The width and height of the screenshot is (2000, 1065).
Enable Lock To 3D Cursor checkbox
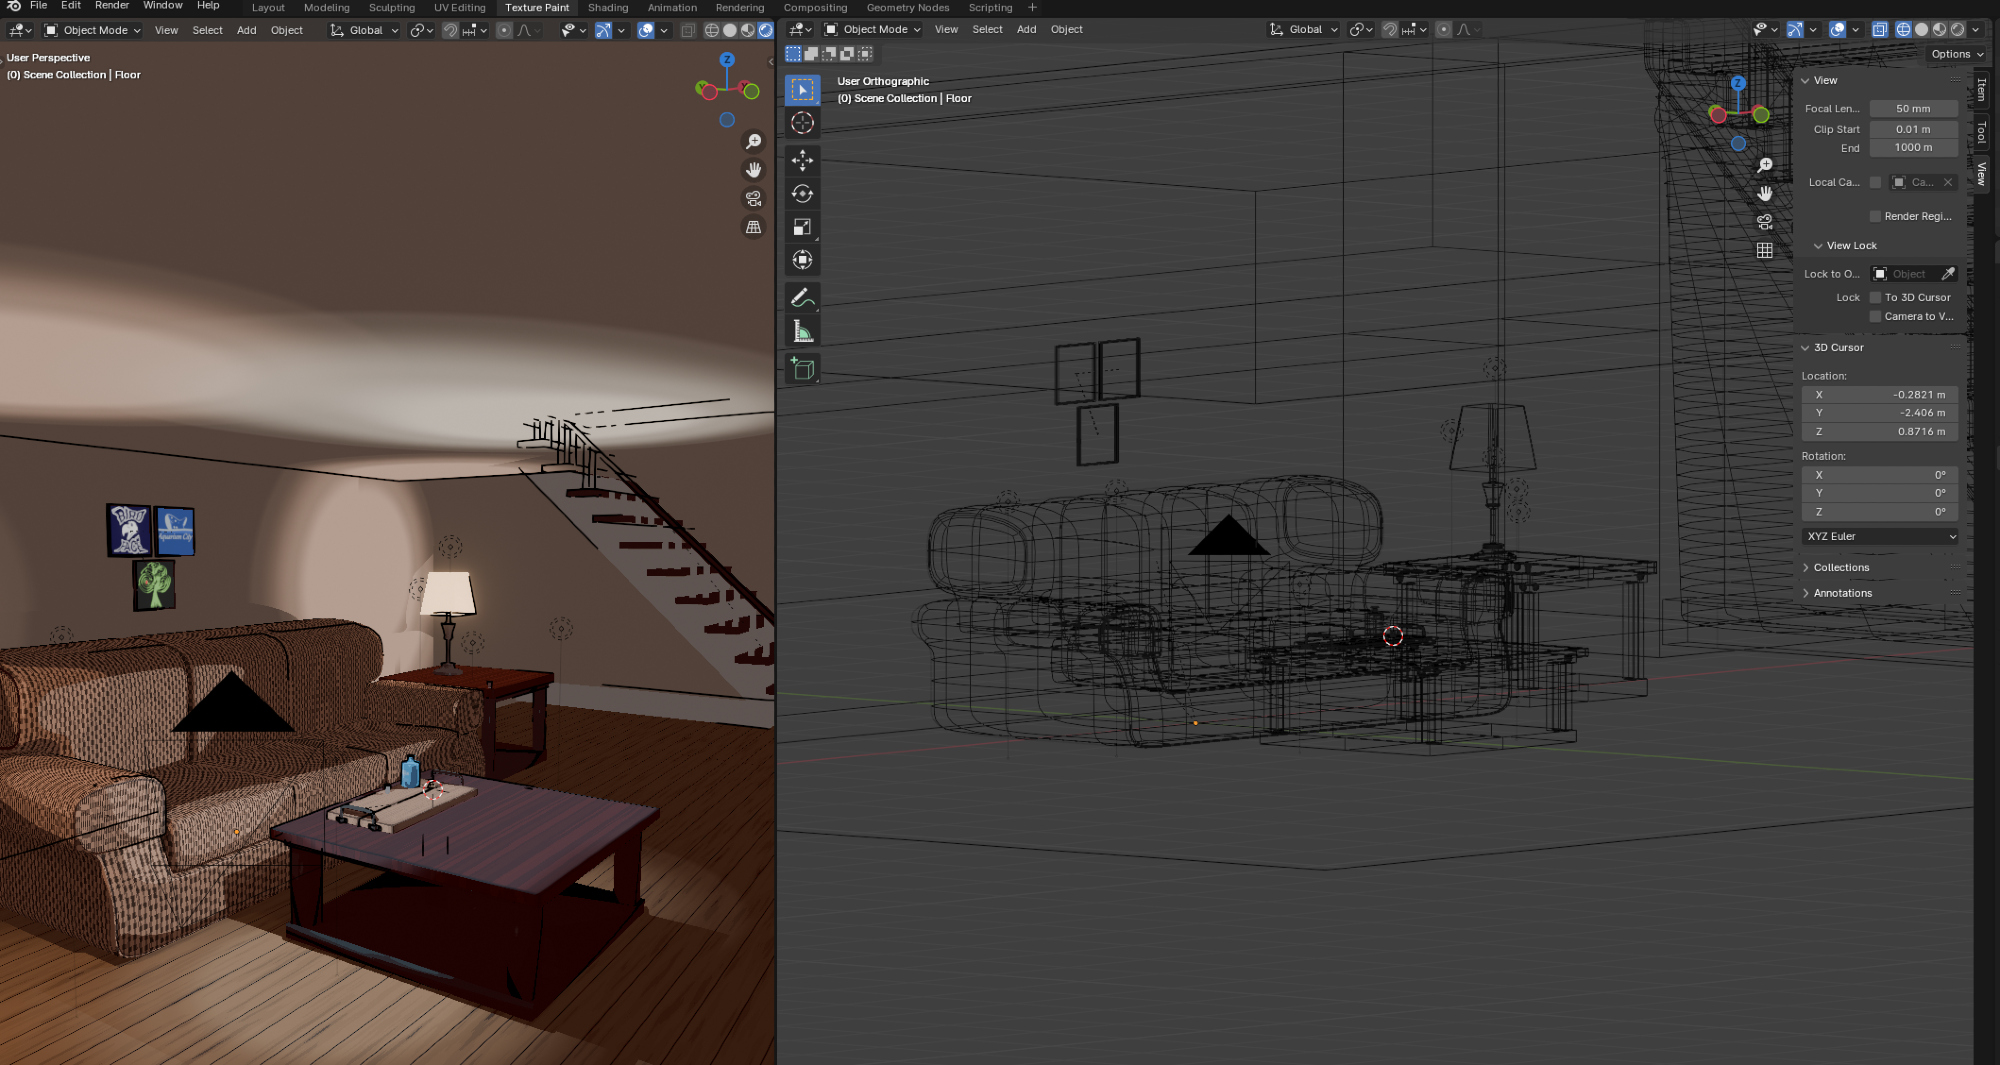point(1876,297)
